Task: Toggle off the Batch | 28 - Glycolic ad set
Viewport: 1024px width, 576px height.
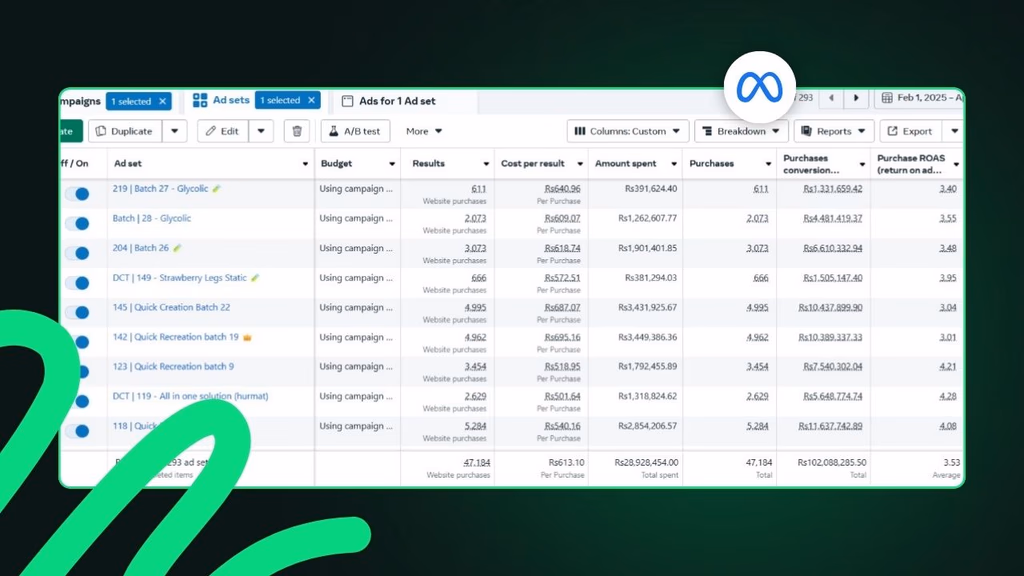Action: pos(77,223)
